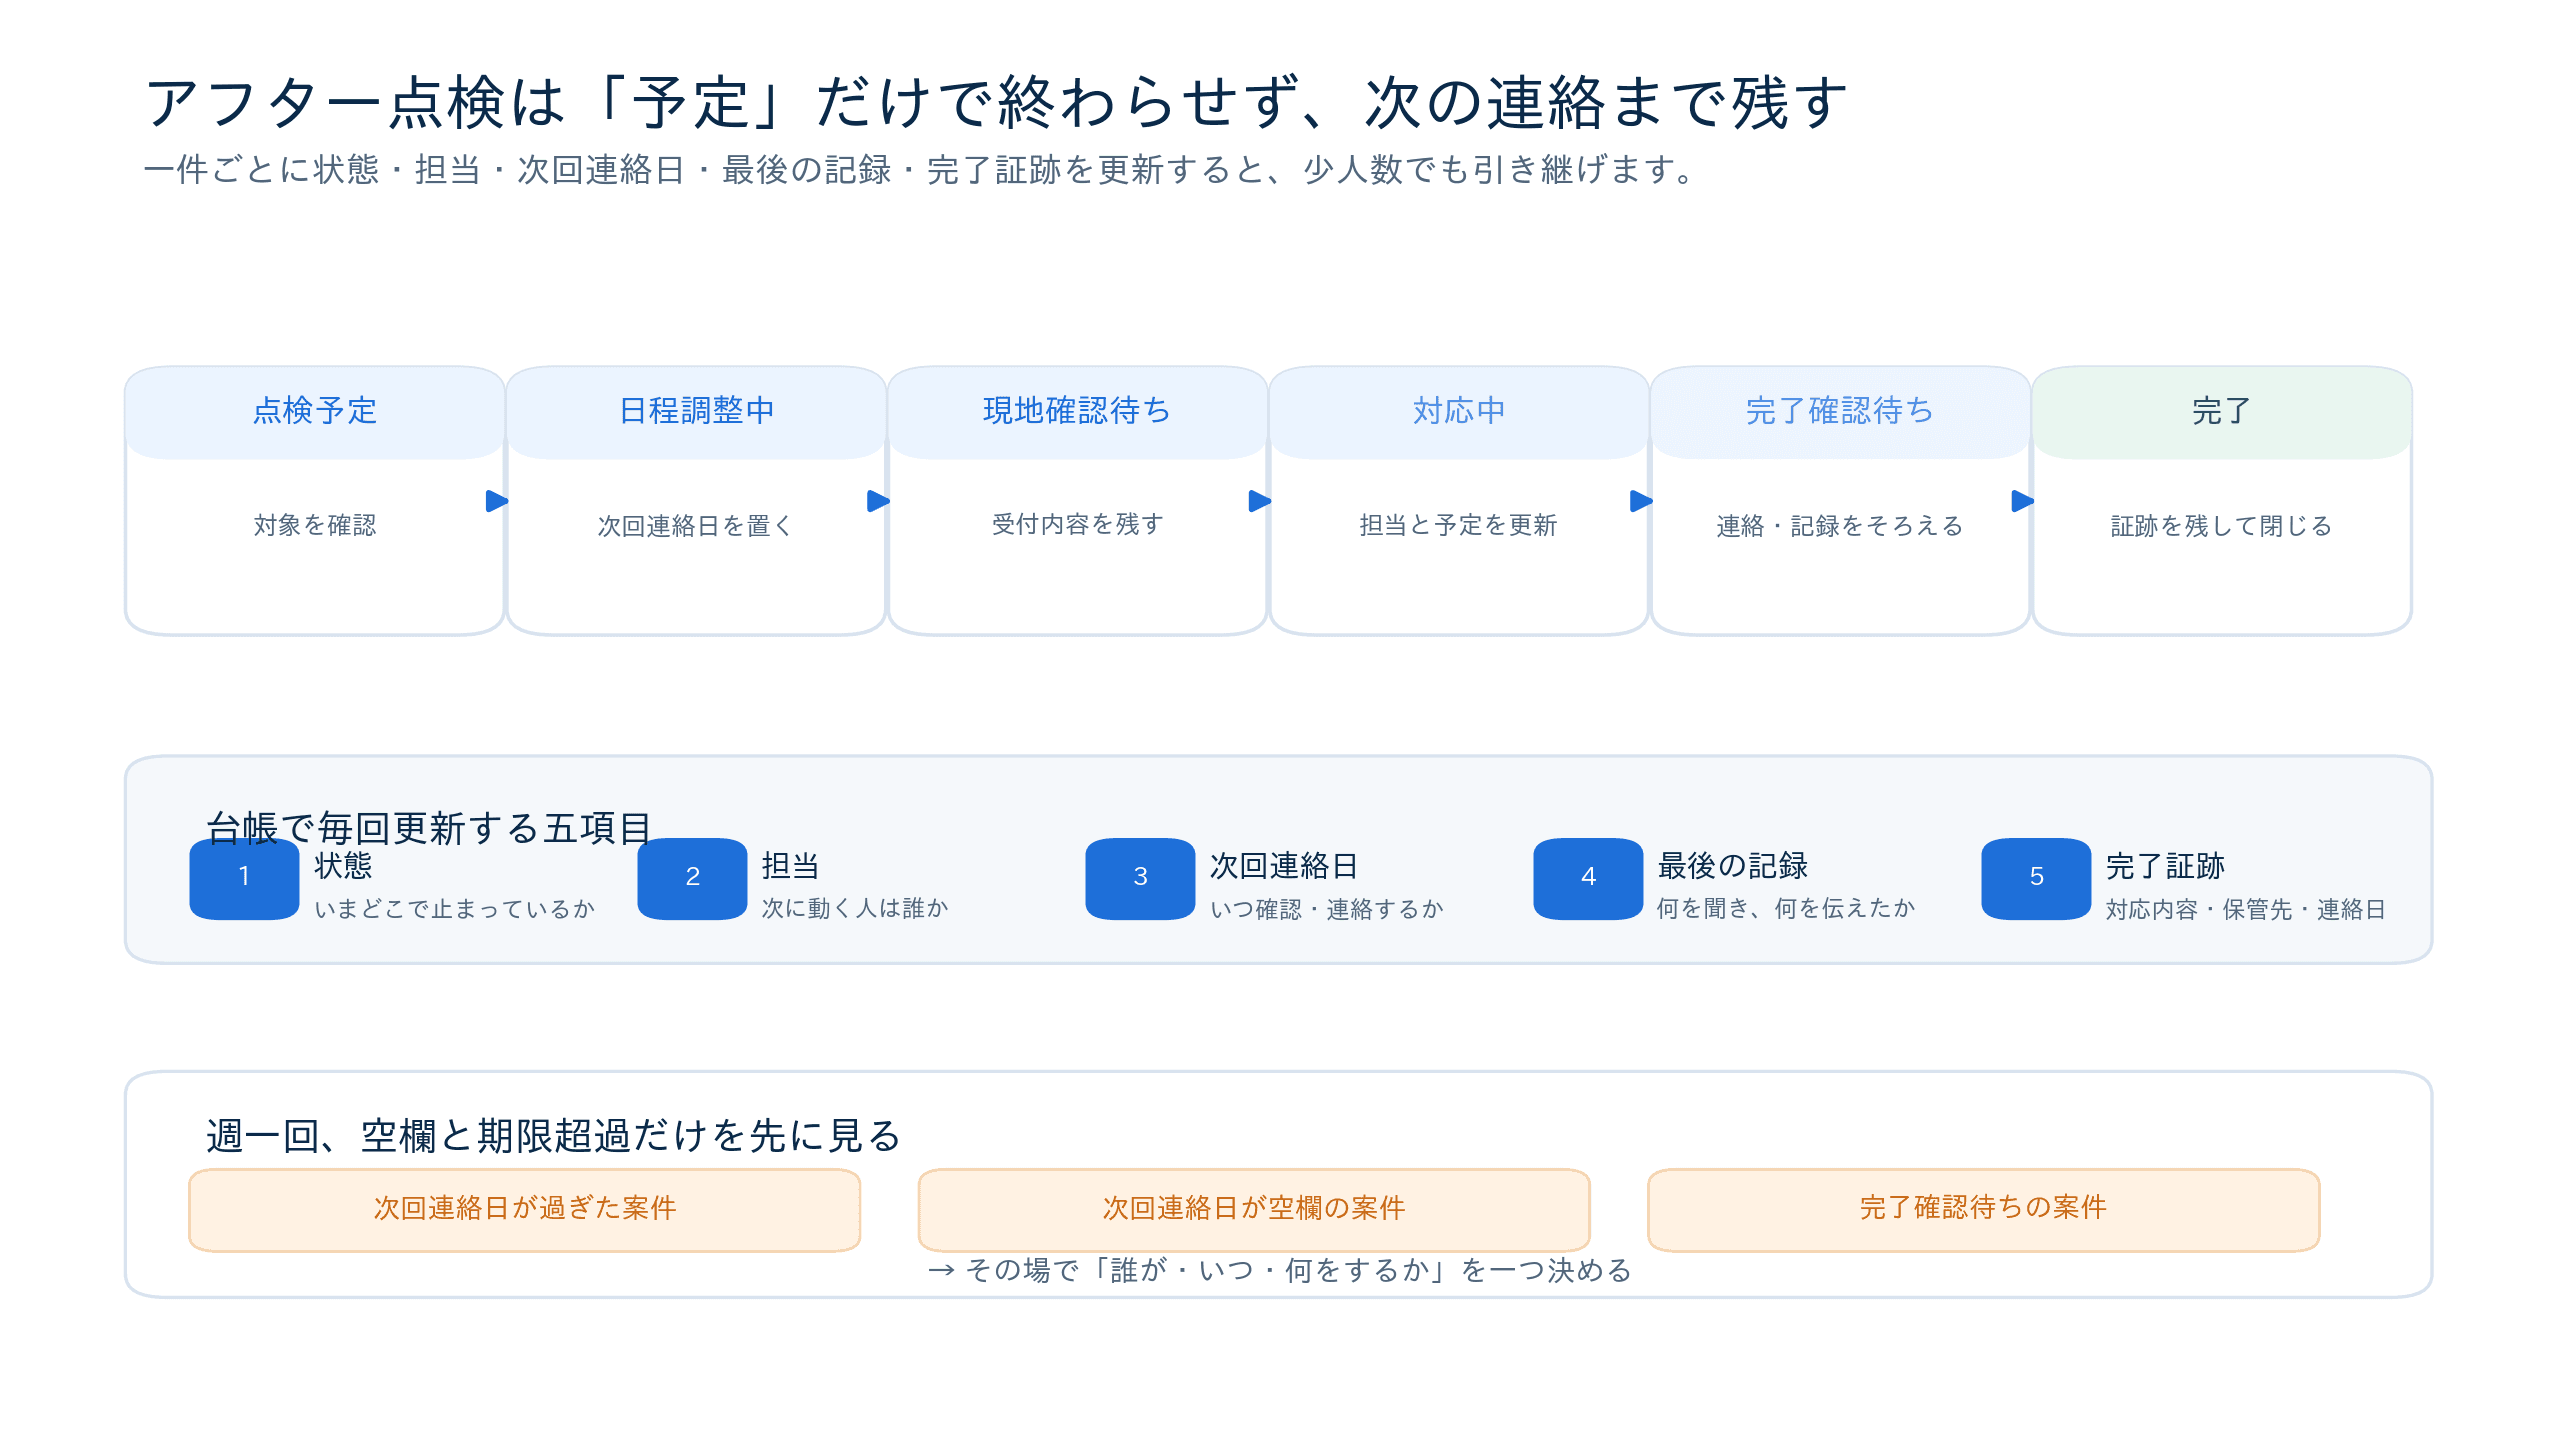This screenshot has width=2560, height=1440.
Task: Click the arrow between 日程調整中 and 現地確認待ち
Action: point(878,501)
